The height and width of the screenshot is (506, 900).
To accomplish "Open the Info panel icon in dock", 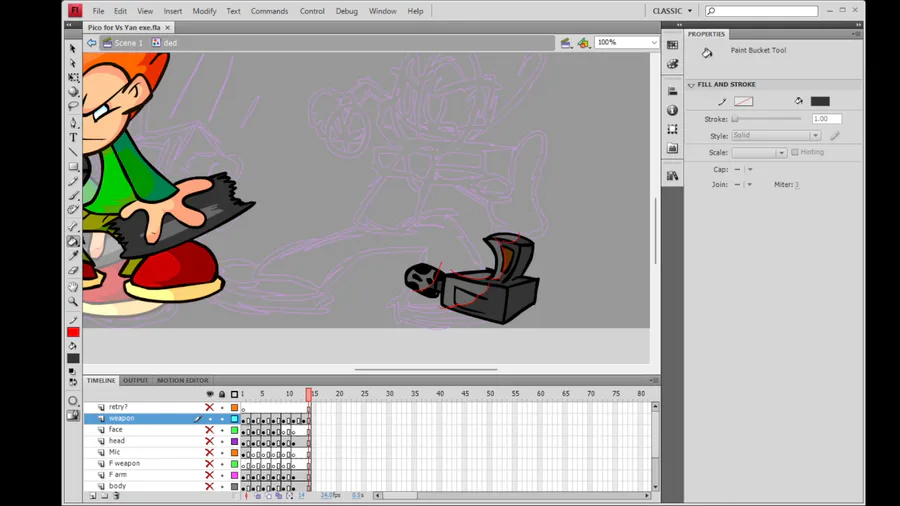I will click(673, 110).
